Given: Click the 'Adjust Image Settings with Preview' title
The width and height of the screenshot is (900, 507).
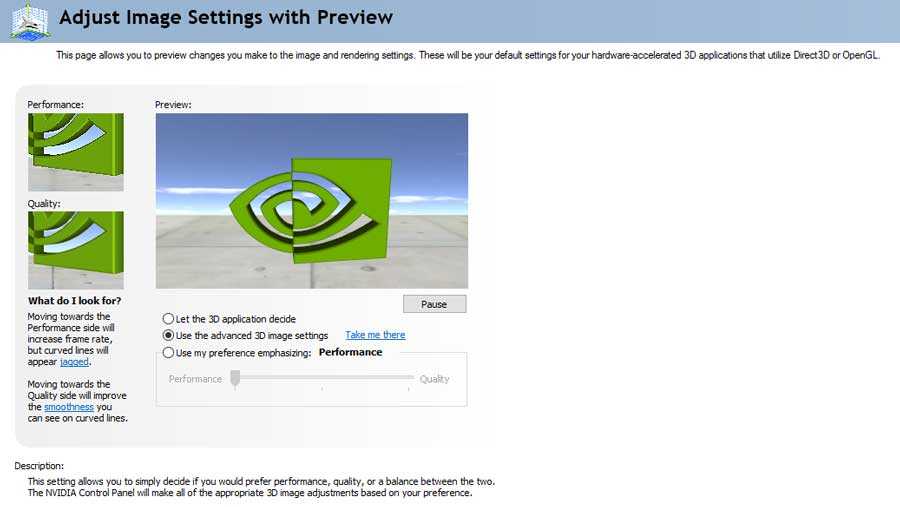Looking at the screenshot, I should [226, 17].
